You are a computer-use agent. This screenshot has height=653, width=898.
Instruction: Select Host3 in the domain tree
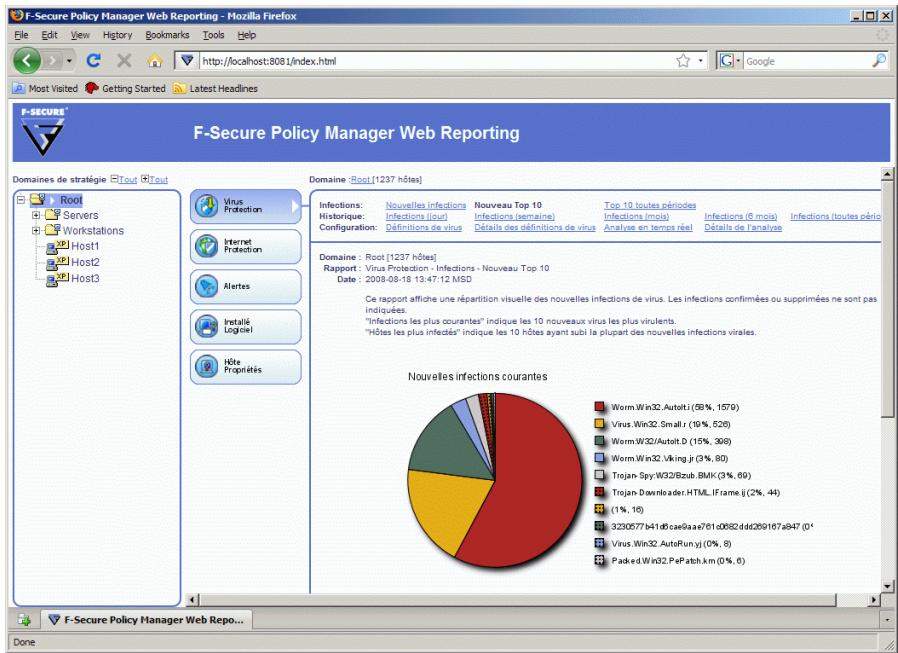85,278
